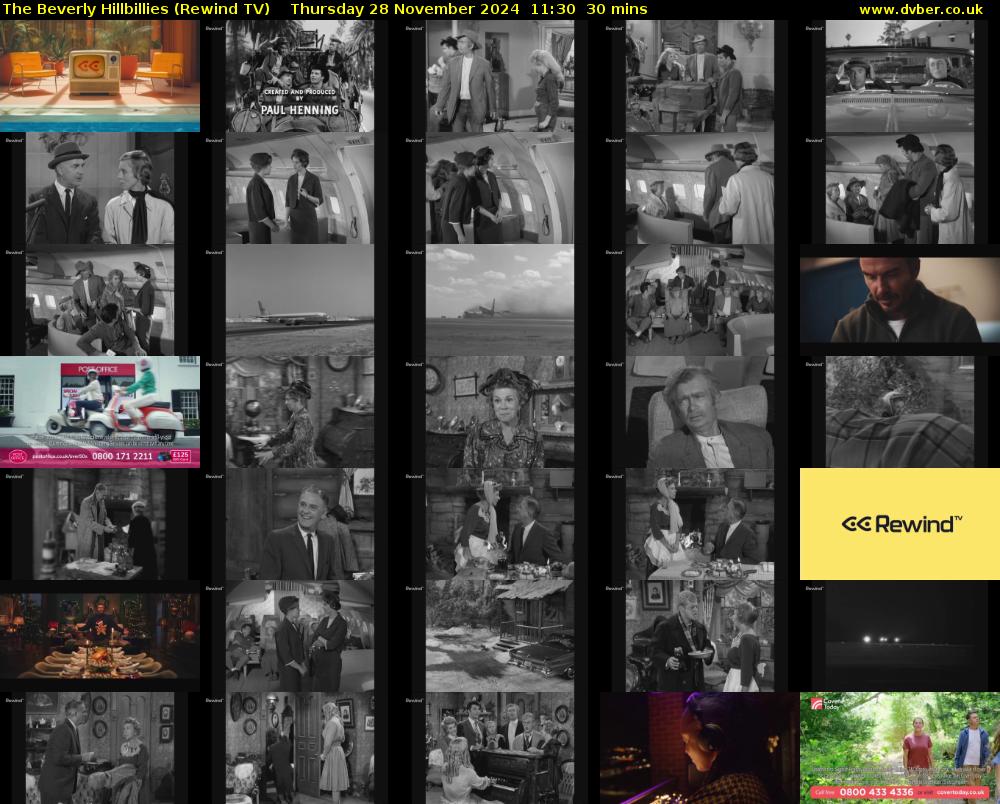Select the plane with dust cloud thumbnail
Viewport: 1000px width, 804px height.
(x=500, y=300)
